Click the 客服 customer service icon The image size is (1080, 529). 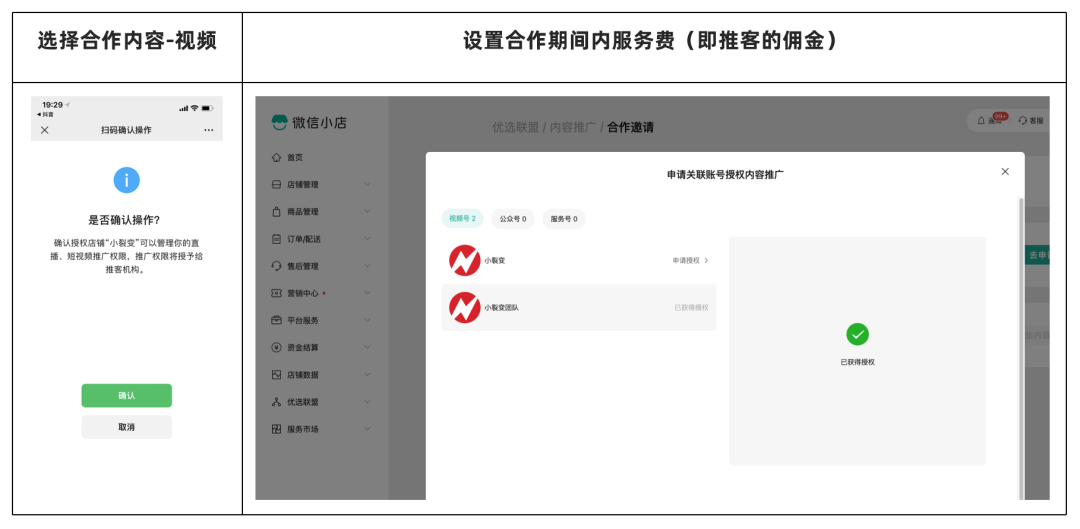tap(1023, 121)
